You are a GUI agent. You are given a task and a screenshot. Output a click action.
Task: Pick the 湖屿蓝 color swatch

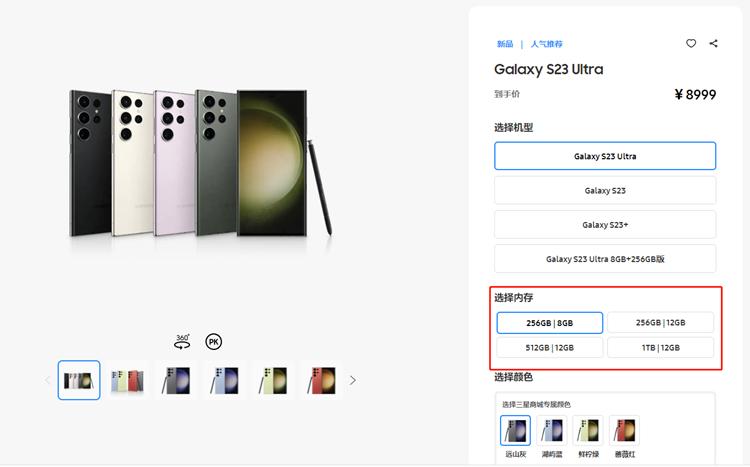tap(551, 431)
